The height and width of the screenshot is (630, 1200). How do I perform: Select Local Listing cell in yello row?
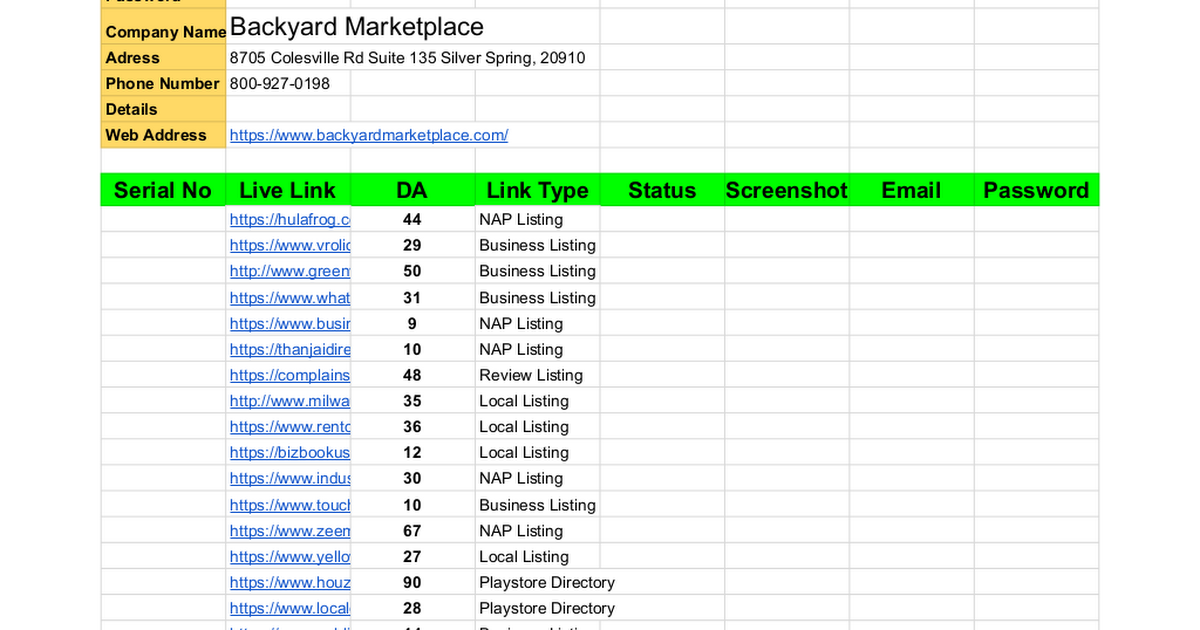(537, 557)
